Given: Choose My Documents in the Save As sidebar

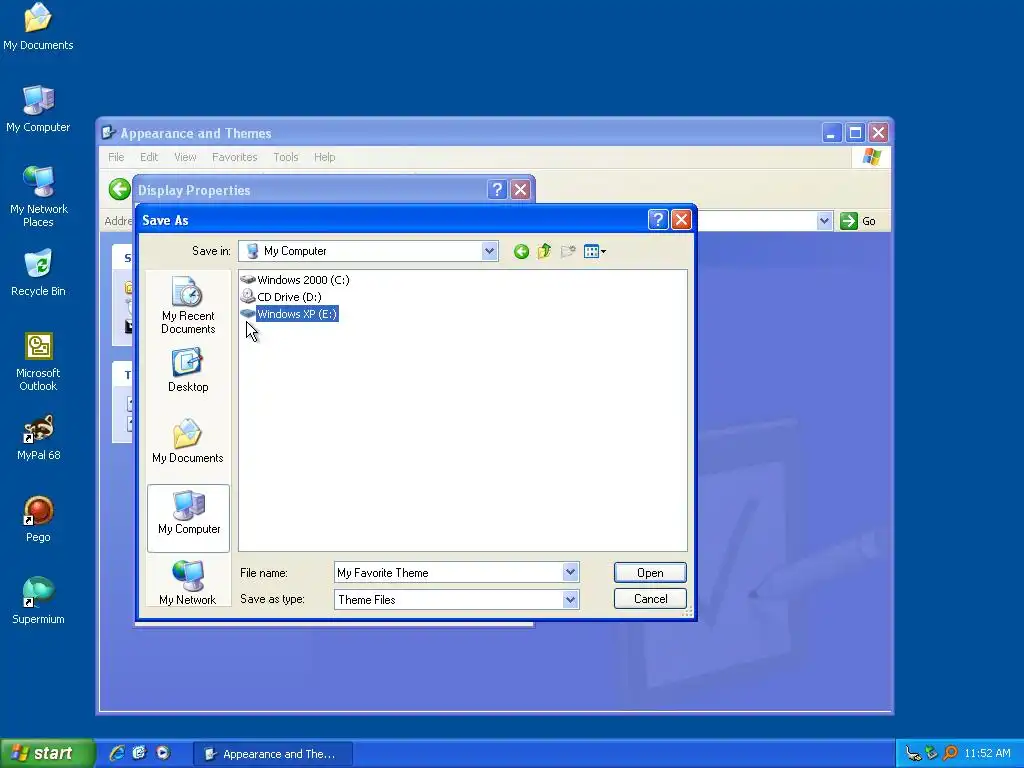Looking at the screenshot, I should tap(188, 441).
